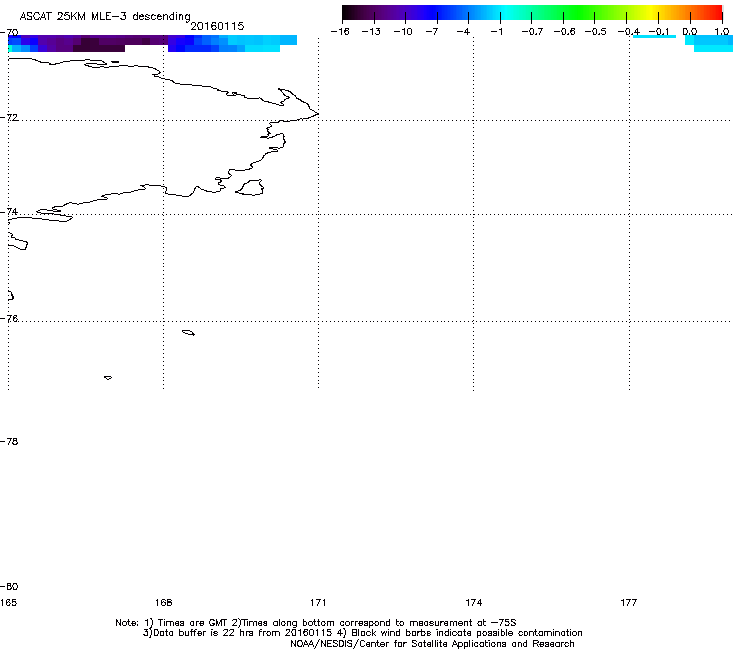This screenshot has height=650, width=740.
Task: Click the -10 label on the color scale
Action: tap(403, 32)
